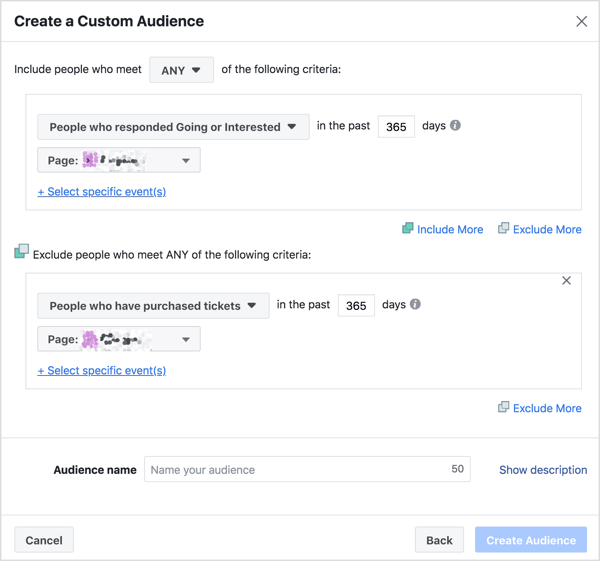Screen dimensions: 600x561
Task: Click Select specific event(s) in include section
Action: click(102, 191)
